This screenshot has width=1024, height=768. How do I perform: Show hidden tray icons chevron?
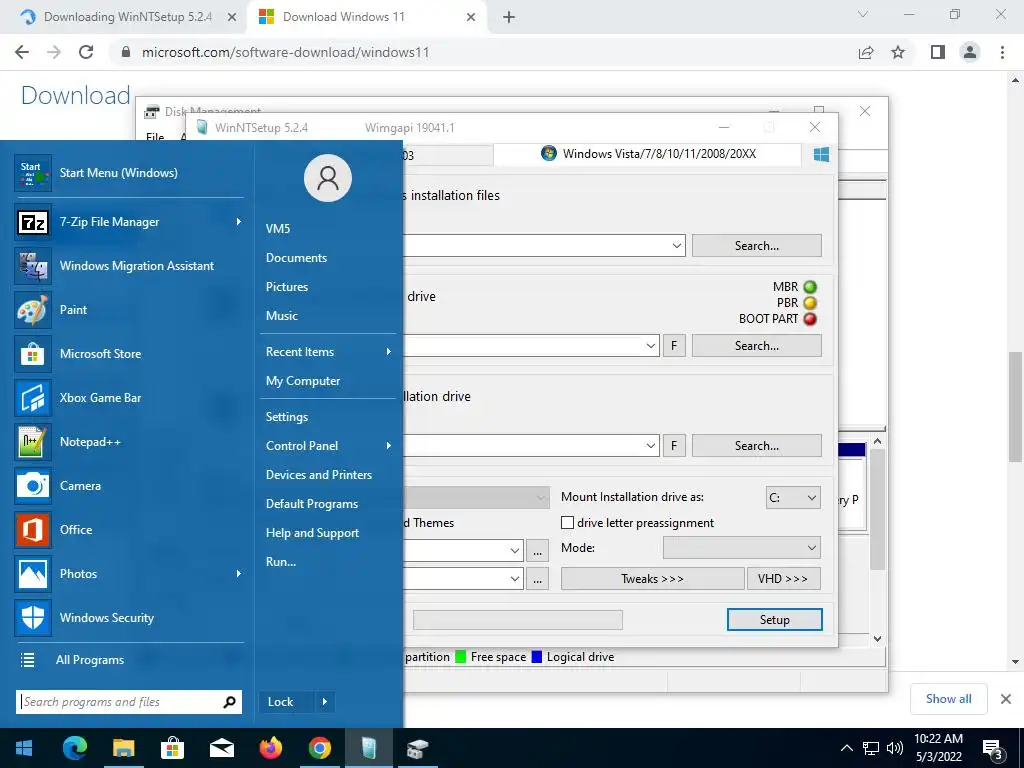tap(846, 748)
